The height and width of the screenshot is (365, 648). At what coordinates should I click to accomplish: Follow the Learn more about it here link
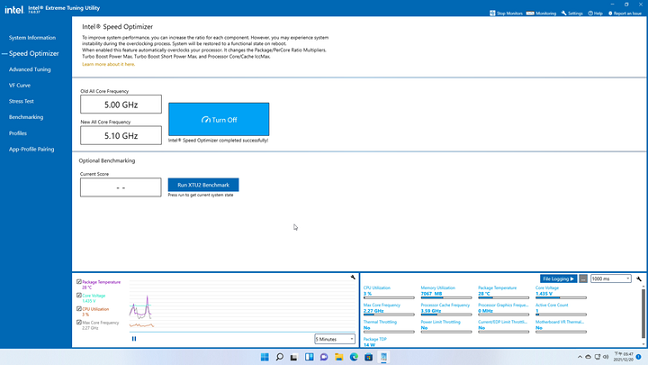108,64
